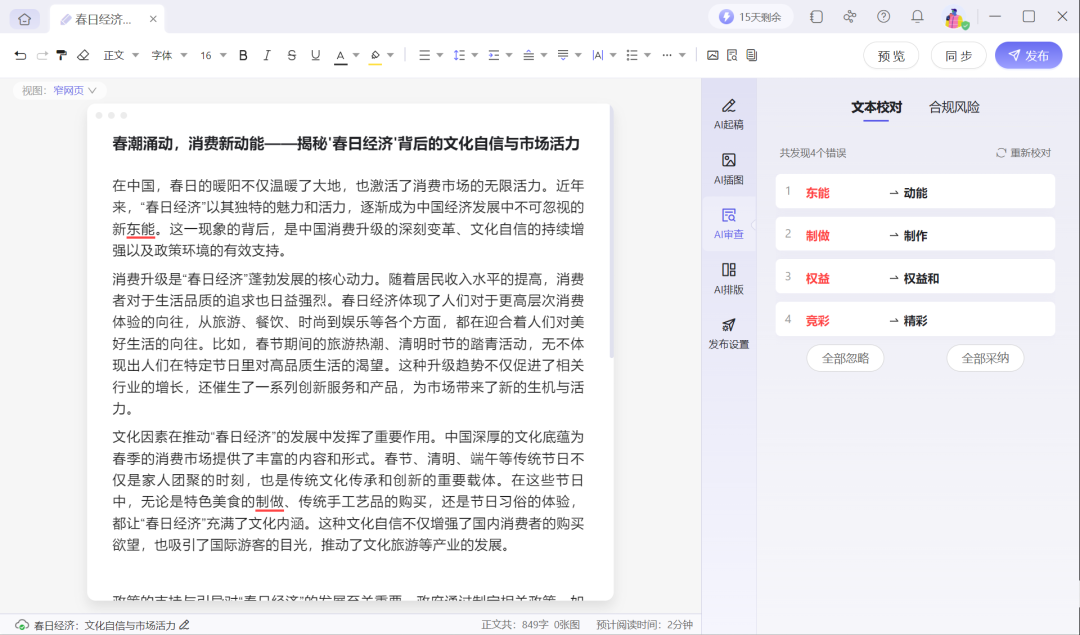Toggle underline formatting

pos(315,55)
